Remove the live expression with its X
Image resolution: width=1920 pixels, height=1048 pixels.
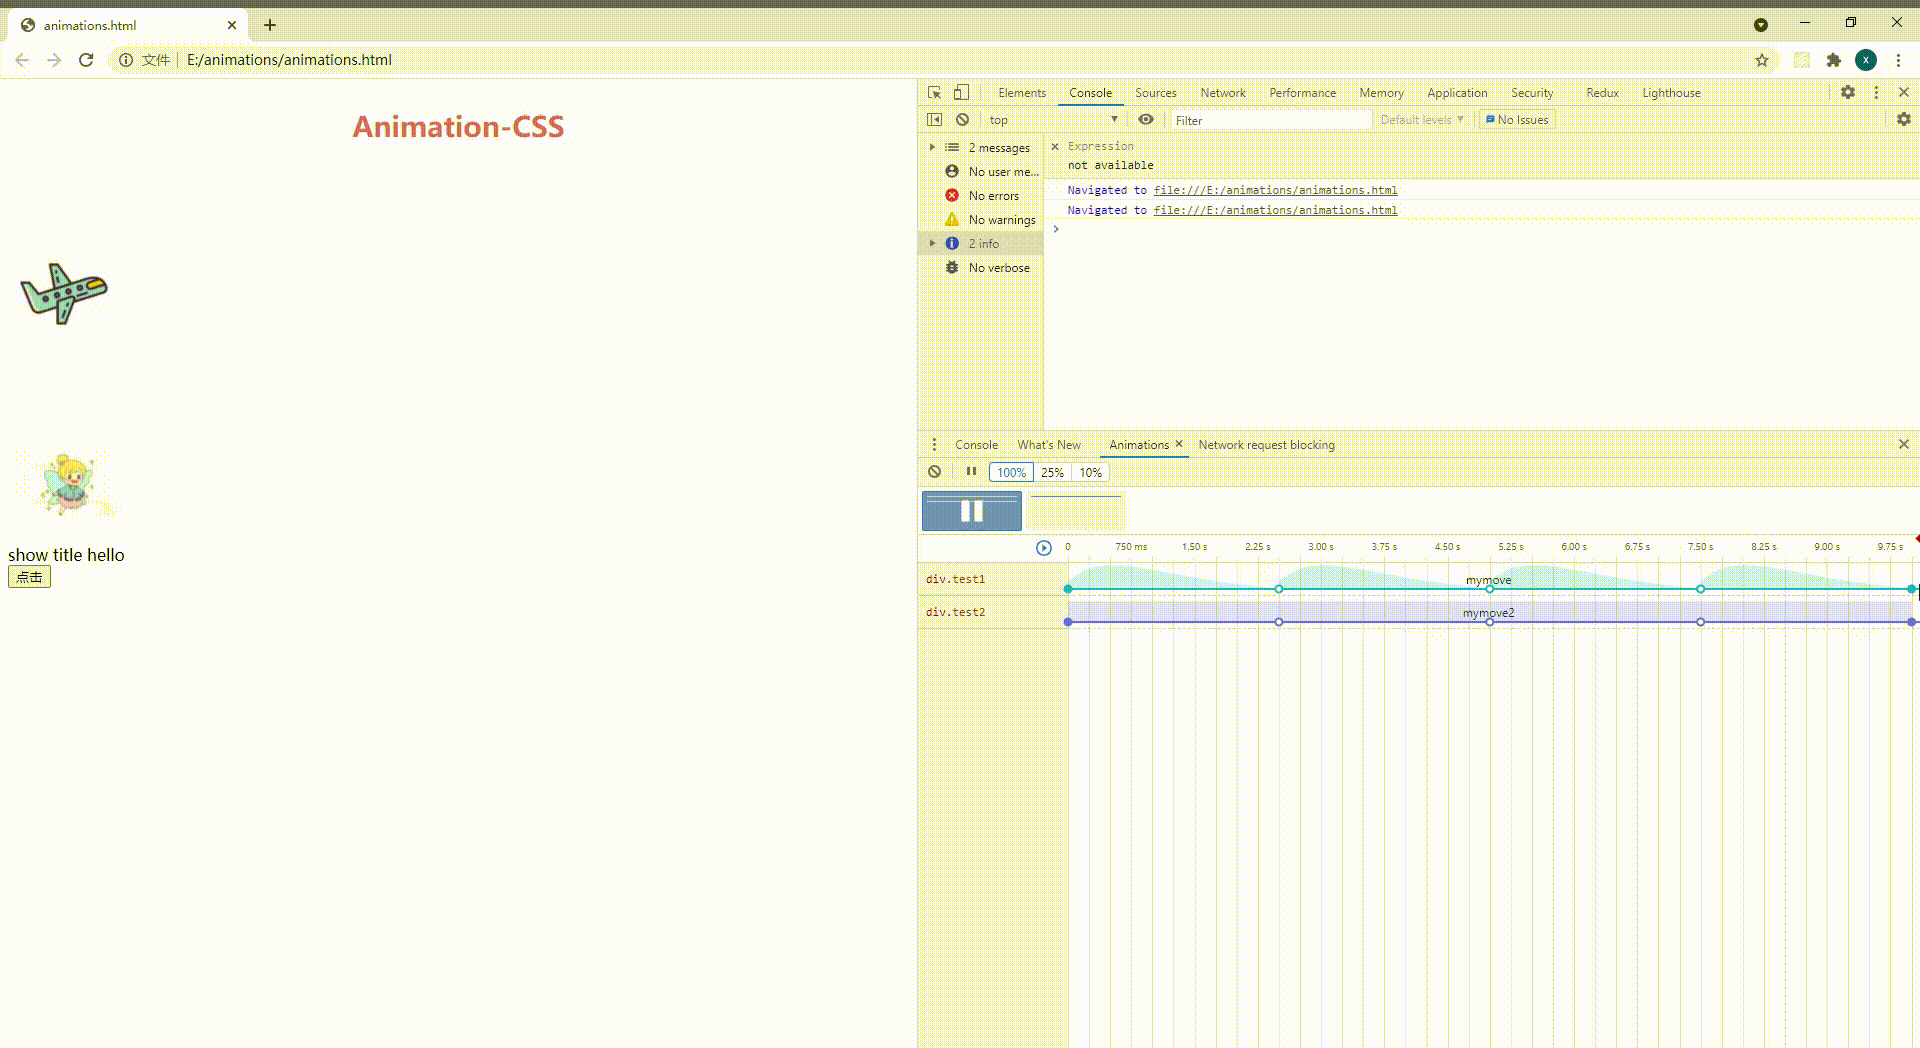pyautogui.click(x=1055, y=146)
